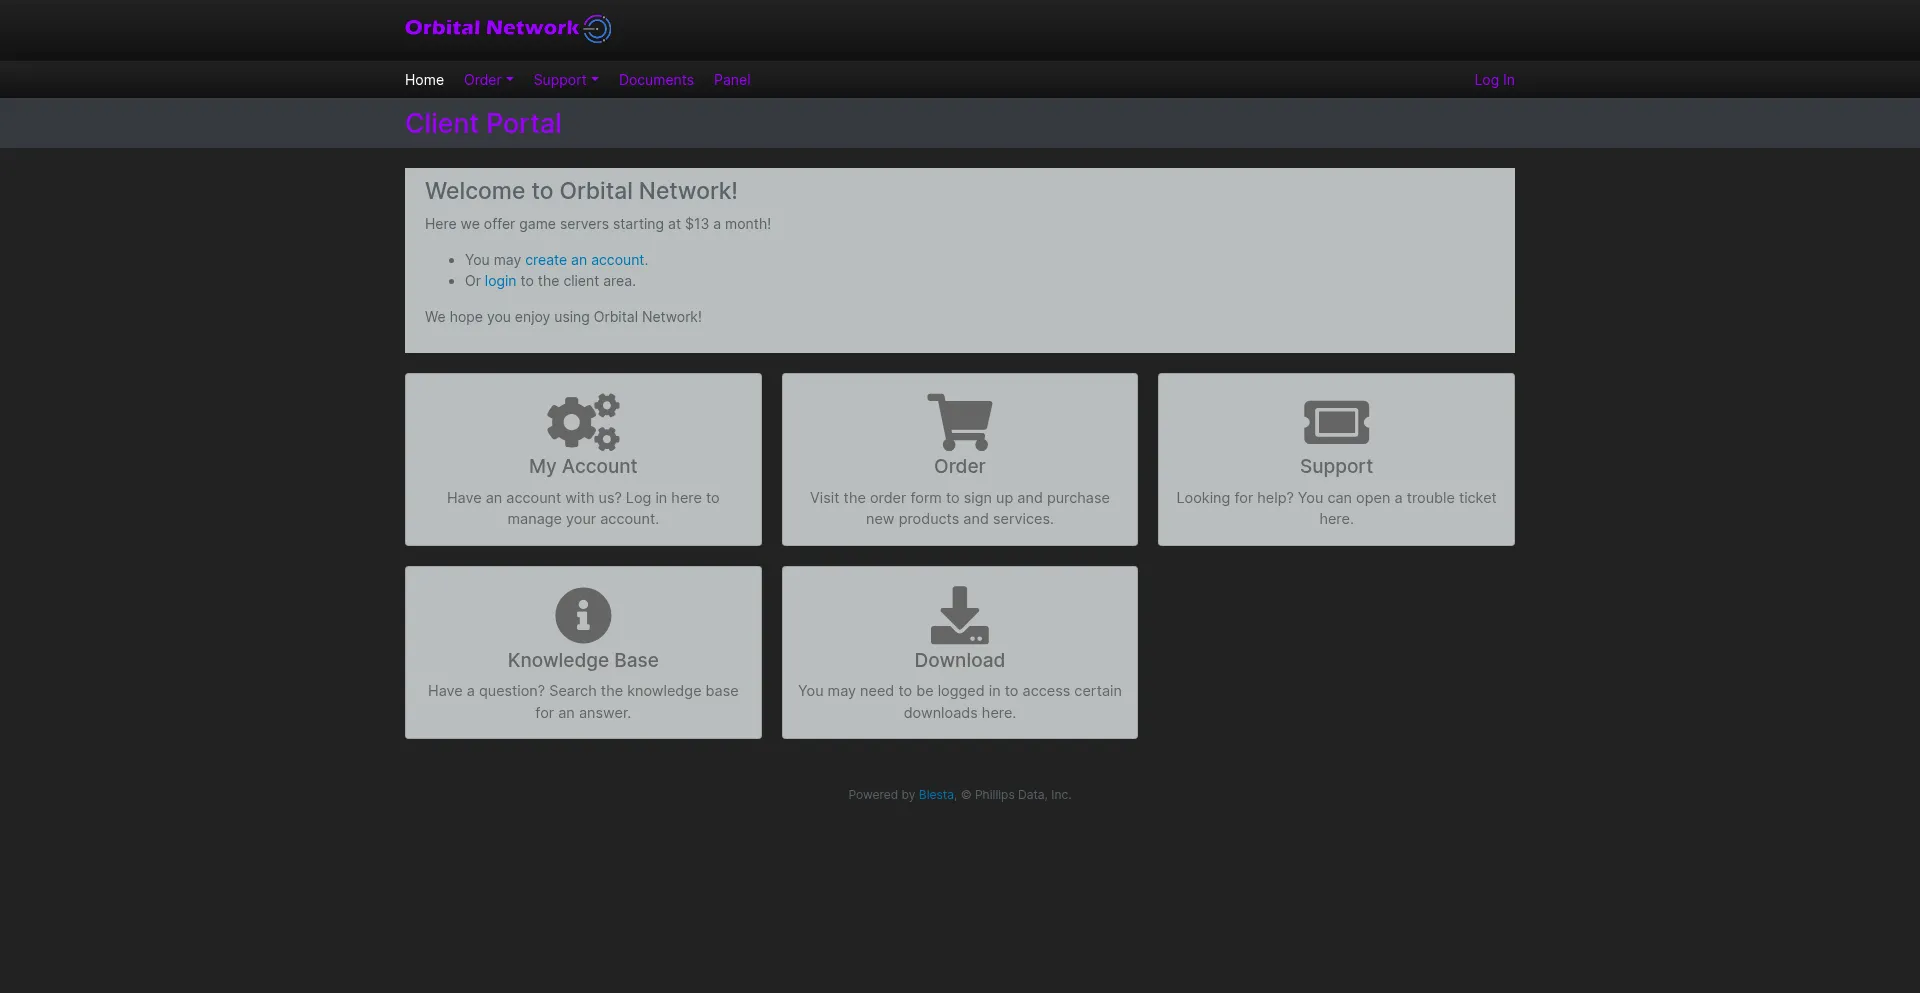
Task: Expand the Support dropdown menu
Action: tap(565, 79)
